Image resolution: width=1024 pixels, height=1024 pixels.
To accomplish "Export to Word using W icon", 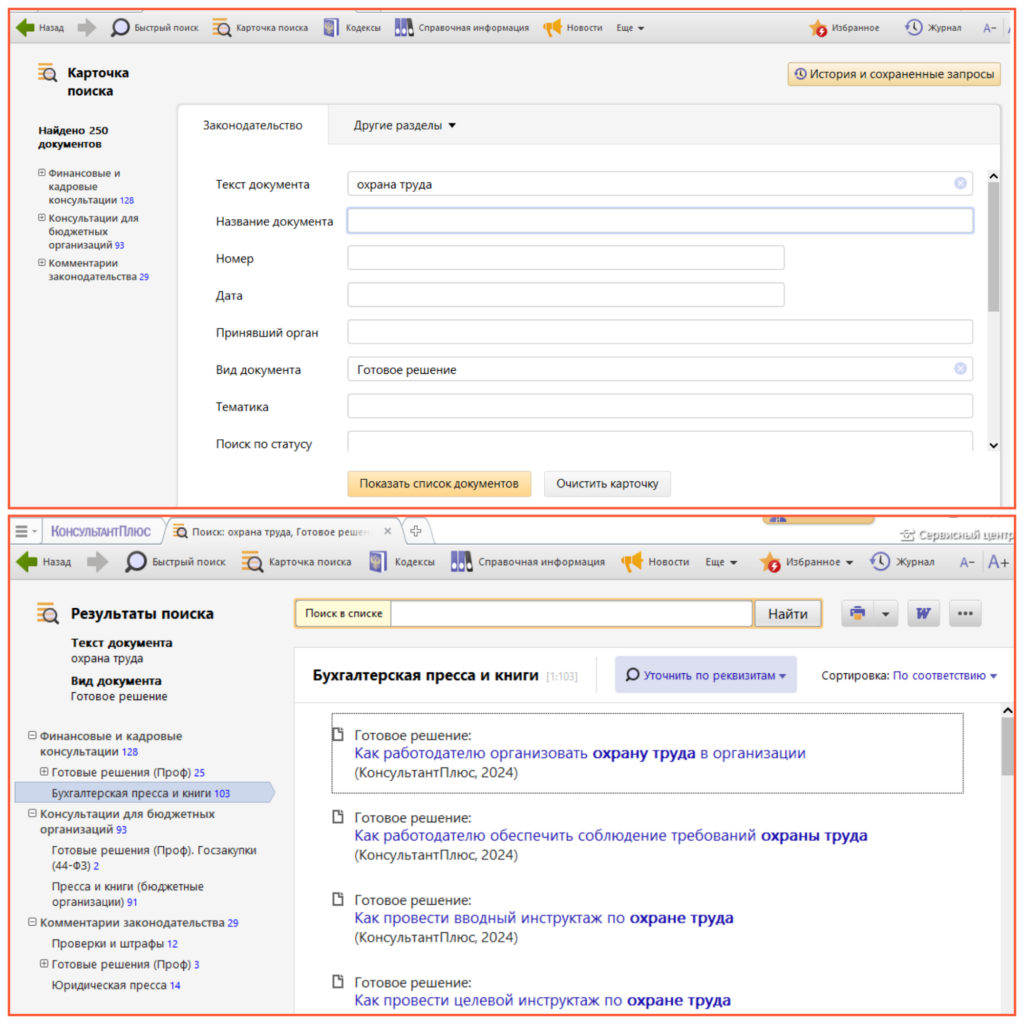I will click(923, 614).
